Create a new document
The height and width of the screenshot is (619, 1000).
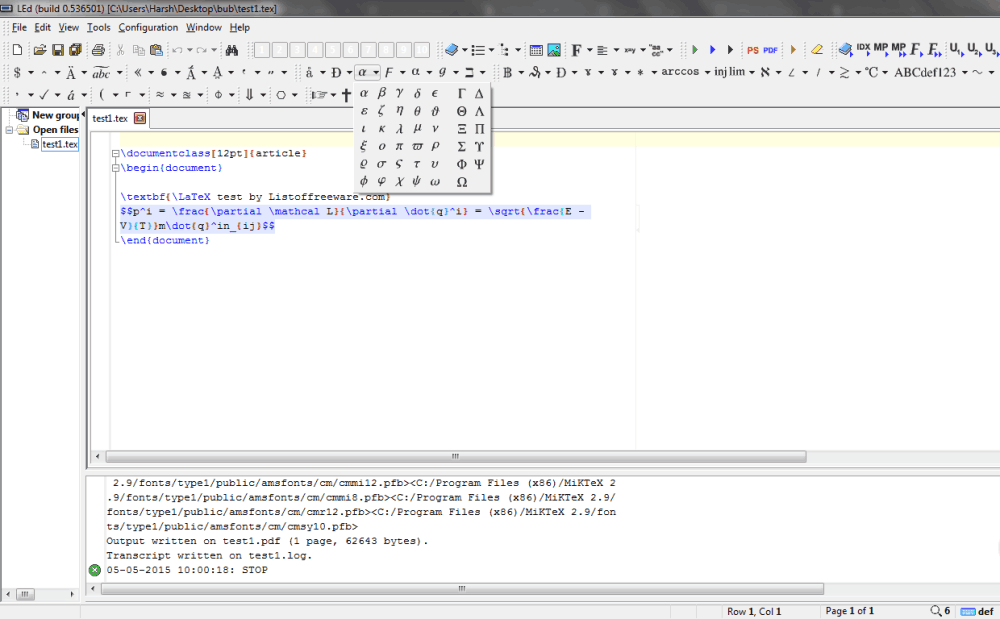tap(18, 50)
